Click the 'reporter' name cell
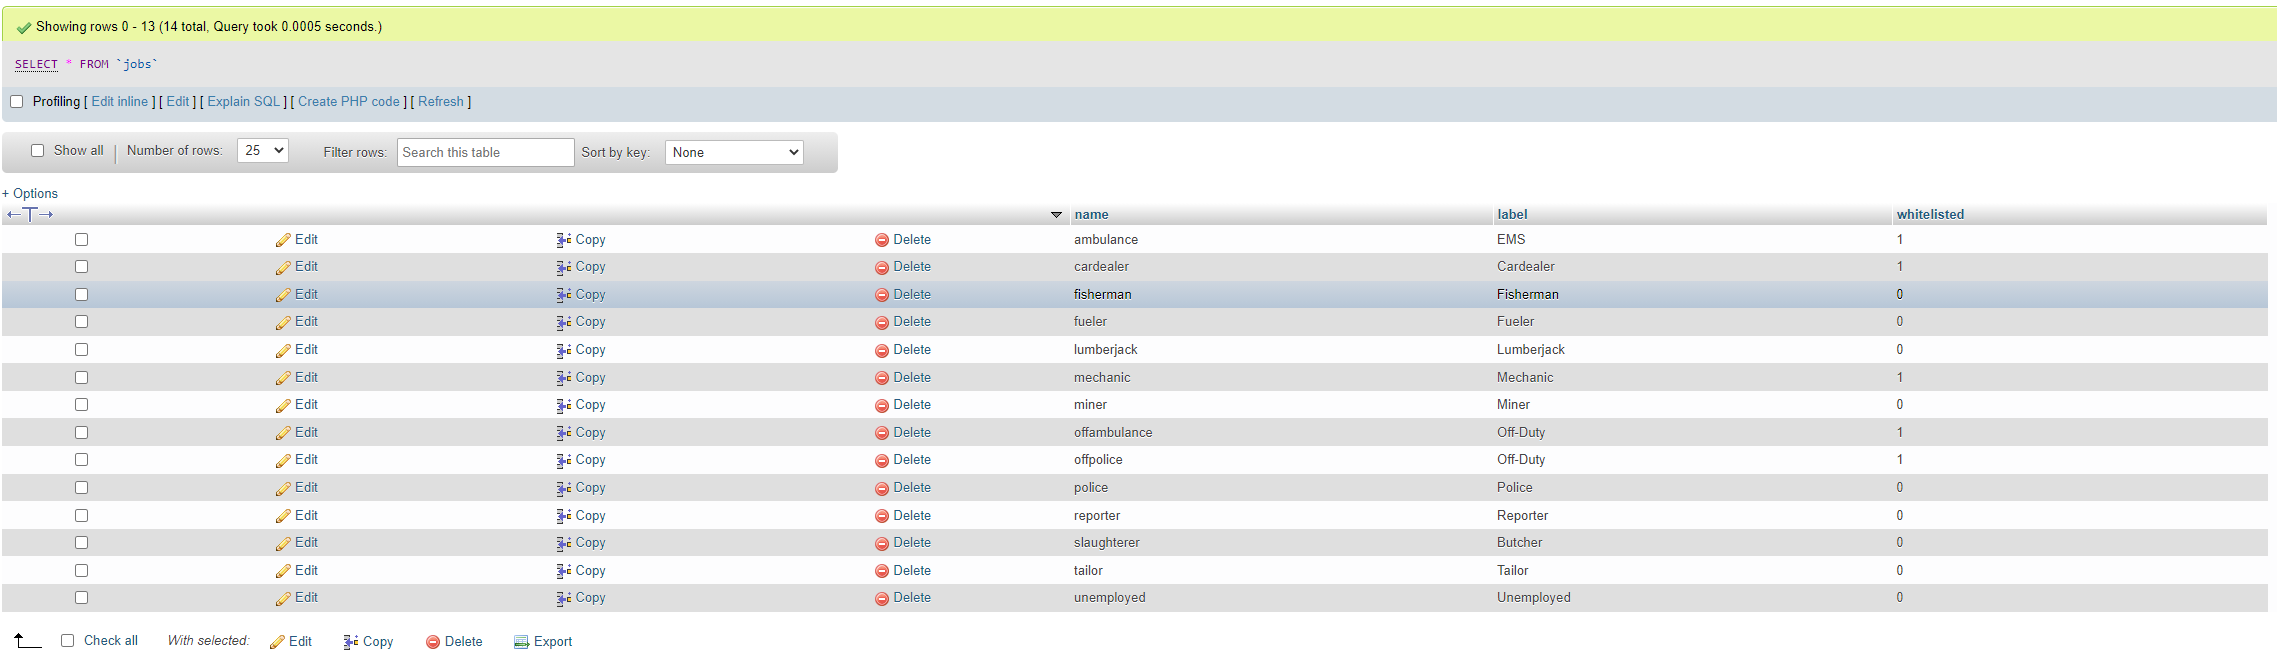2277x657 pixels. click(1097, 516)
